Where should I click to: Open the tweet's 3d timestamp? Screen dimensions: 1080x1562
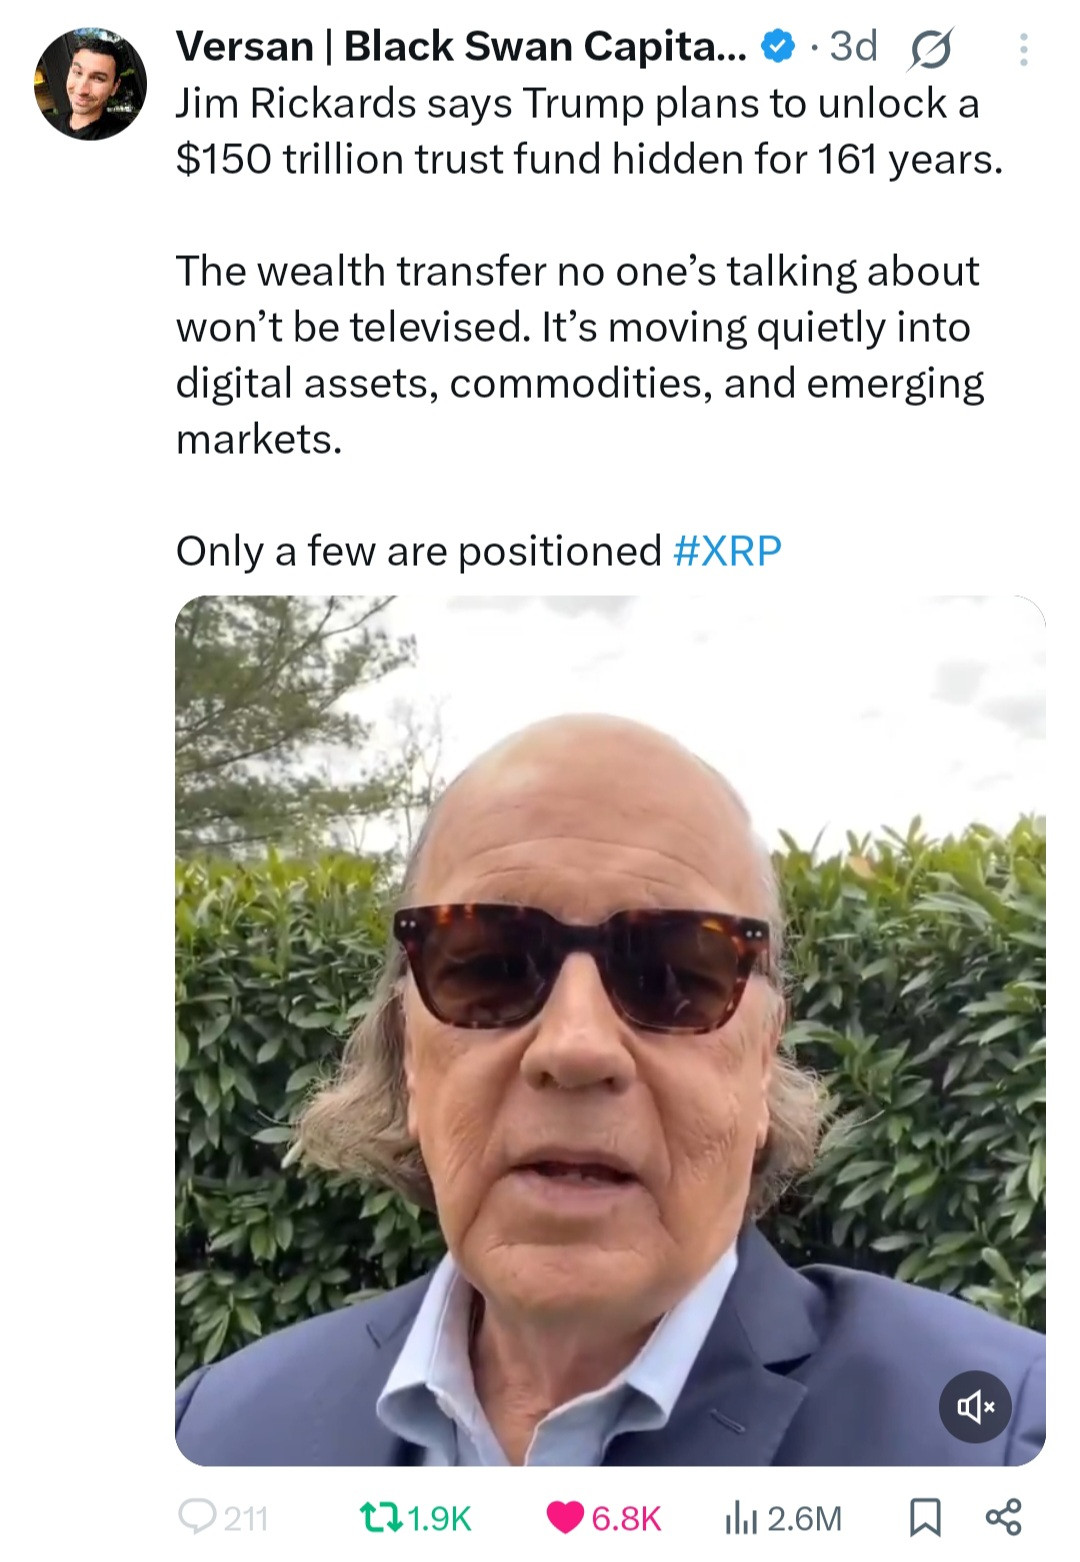click(x=853, y=46)
